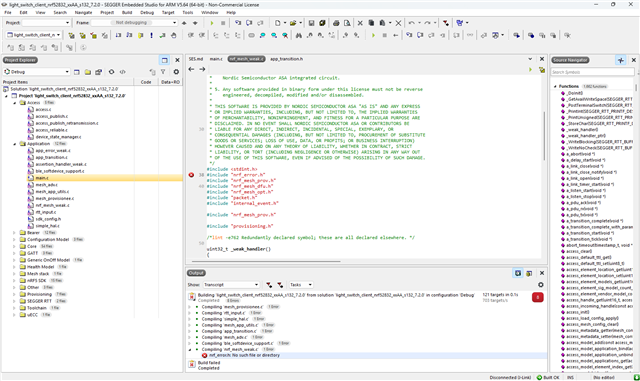
Task: Click the Cut scissors icon in toolbar
Action: [x=360, y=23]
